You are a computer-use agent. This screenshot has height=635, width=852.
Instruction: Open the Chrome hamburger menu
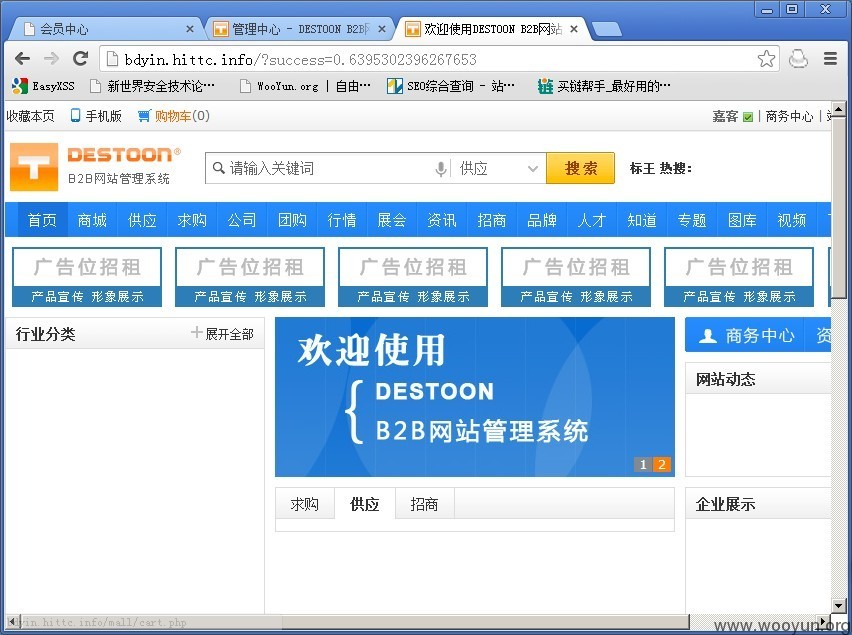point(830,59)
